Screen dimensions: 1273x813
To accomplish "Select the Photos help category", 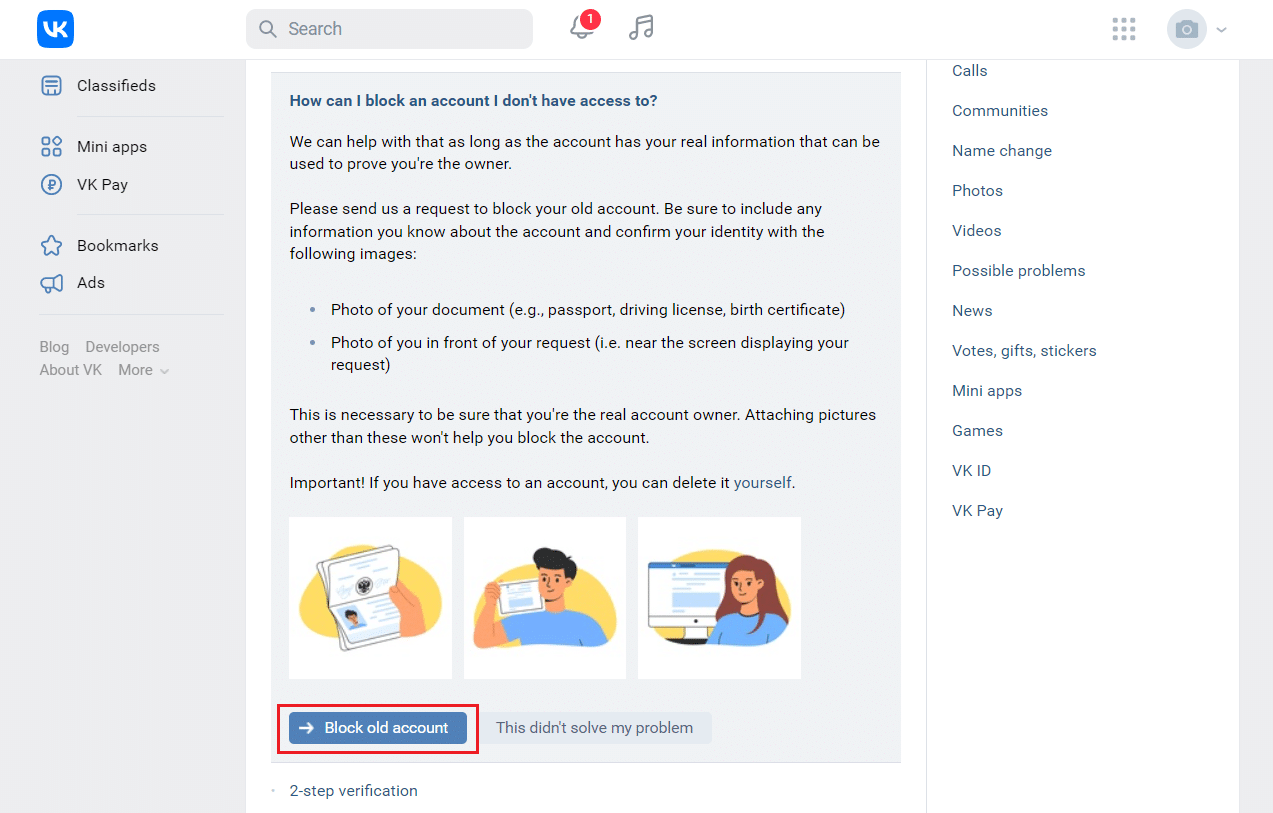I will [x=977, y=191].
